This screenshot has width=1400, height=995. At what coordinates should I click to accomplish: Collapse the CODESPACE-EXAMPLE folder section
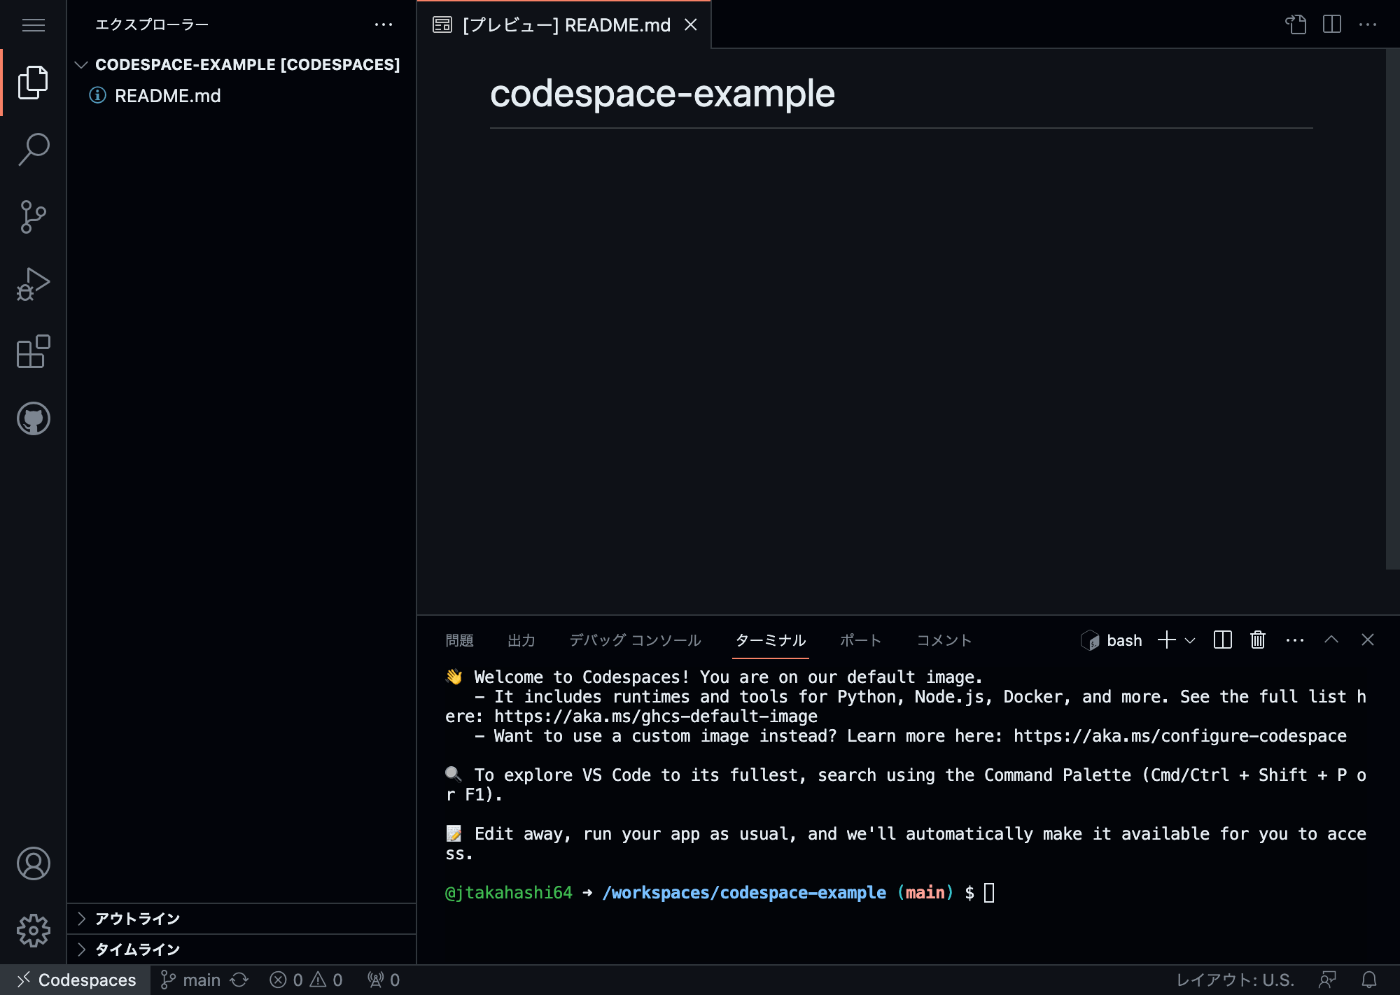pyautogui.click(x=241, y=64)
